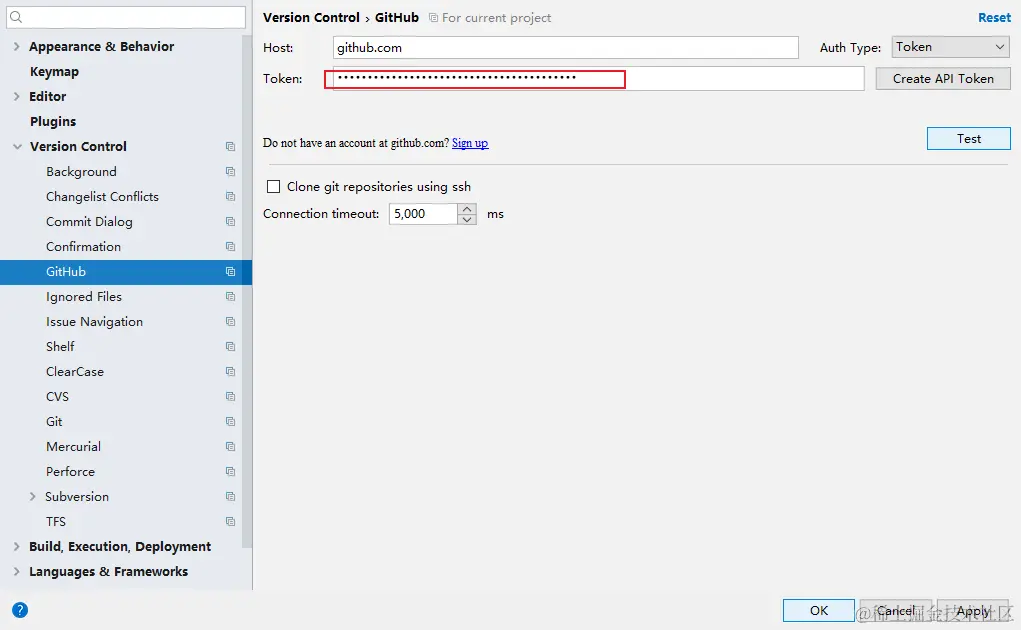1021x630 pixels.
Task: Click the settings search box
Action: pos(126,18)
